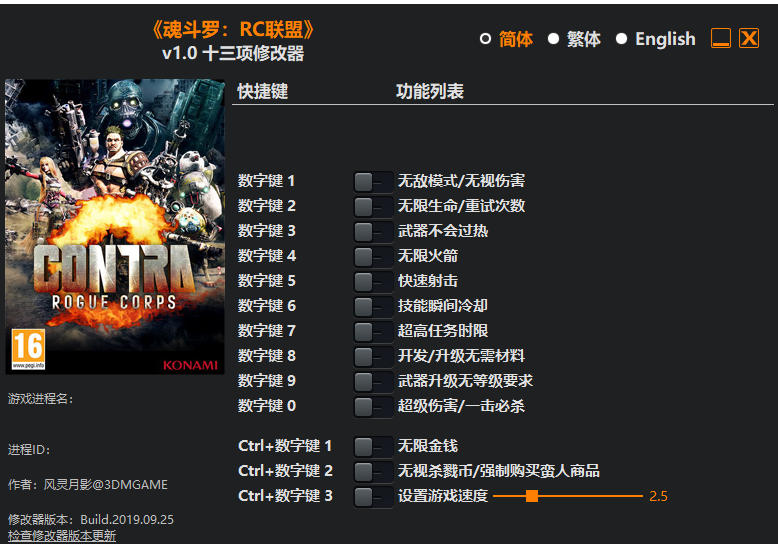Enable 超级伤害/一击必杀 switch
Screen dimensions: 778x544
tap(373, 407)
